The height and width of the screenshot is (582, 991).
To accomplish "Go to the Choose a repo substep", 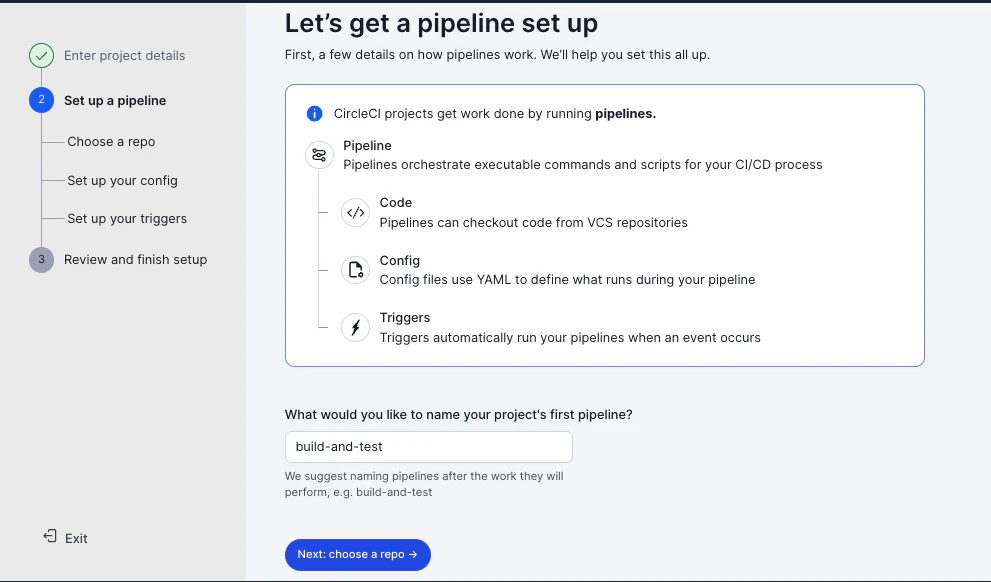I will (111, 142).
